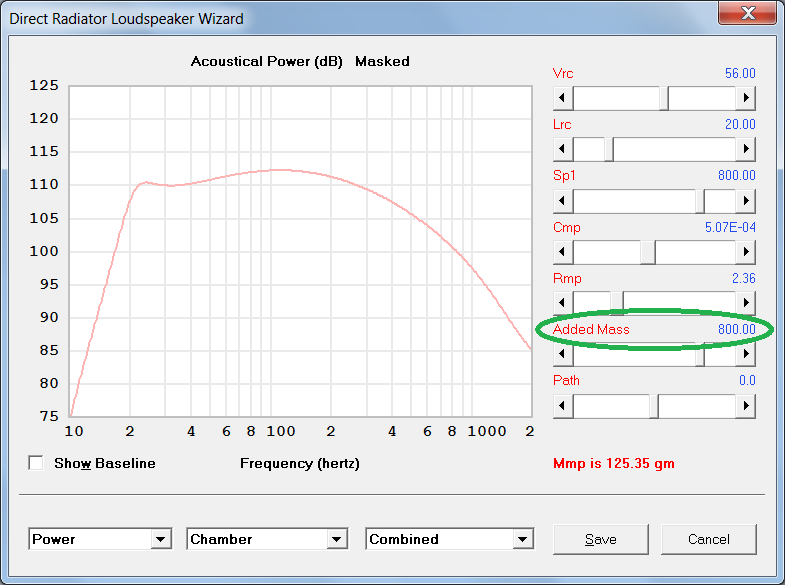This screenshot has height=585, width=785.
Task: Click the Cancel button
Action: point(708,539)
